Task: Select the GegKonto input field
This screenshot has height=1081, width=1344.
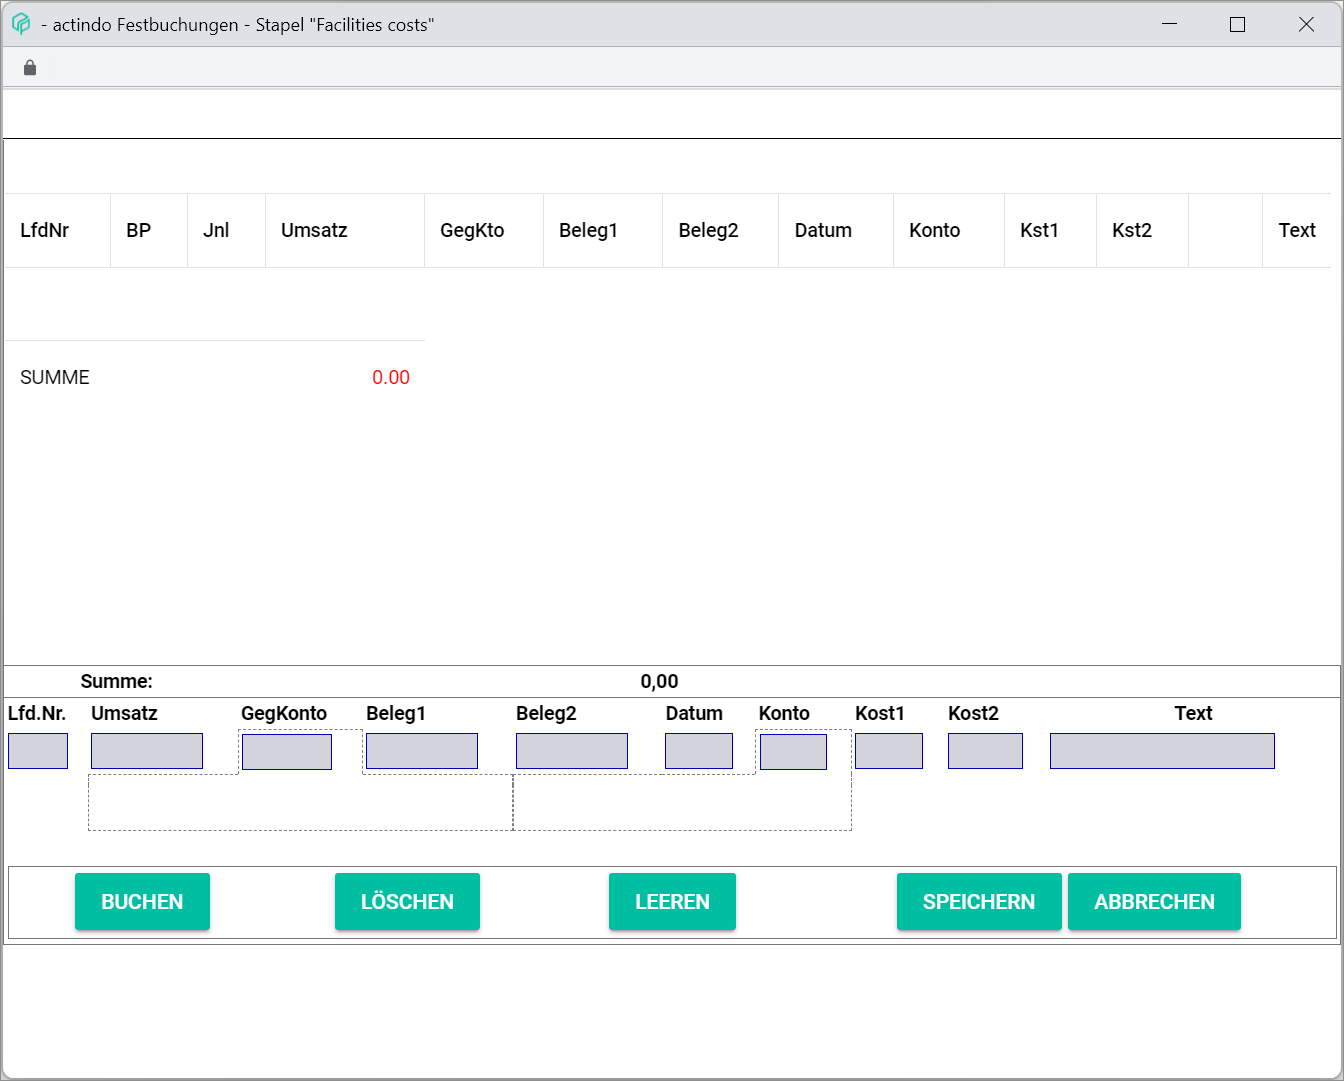Action: pos(287,752)
